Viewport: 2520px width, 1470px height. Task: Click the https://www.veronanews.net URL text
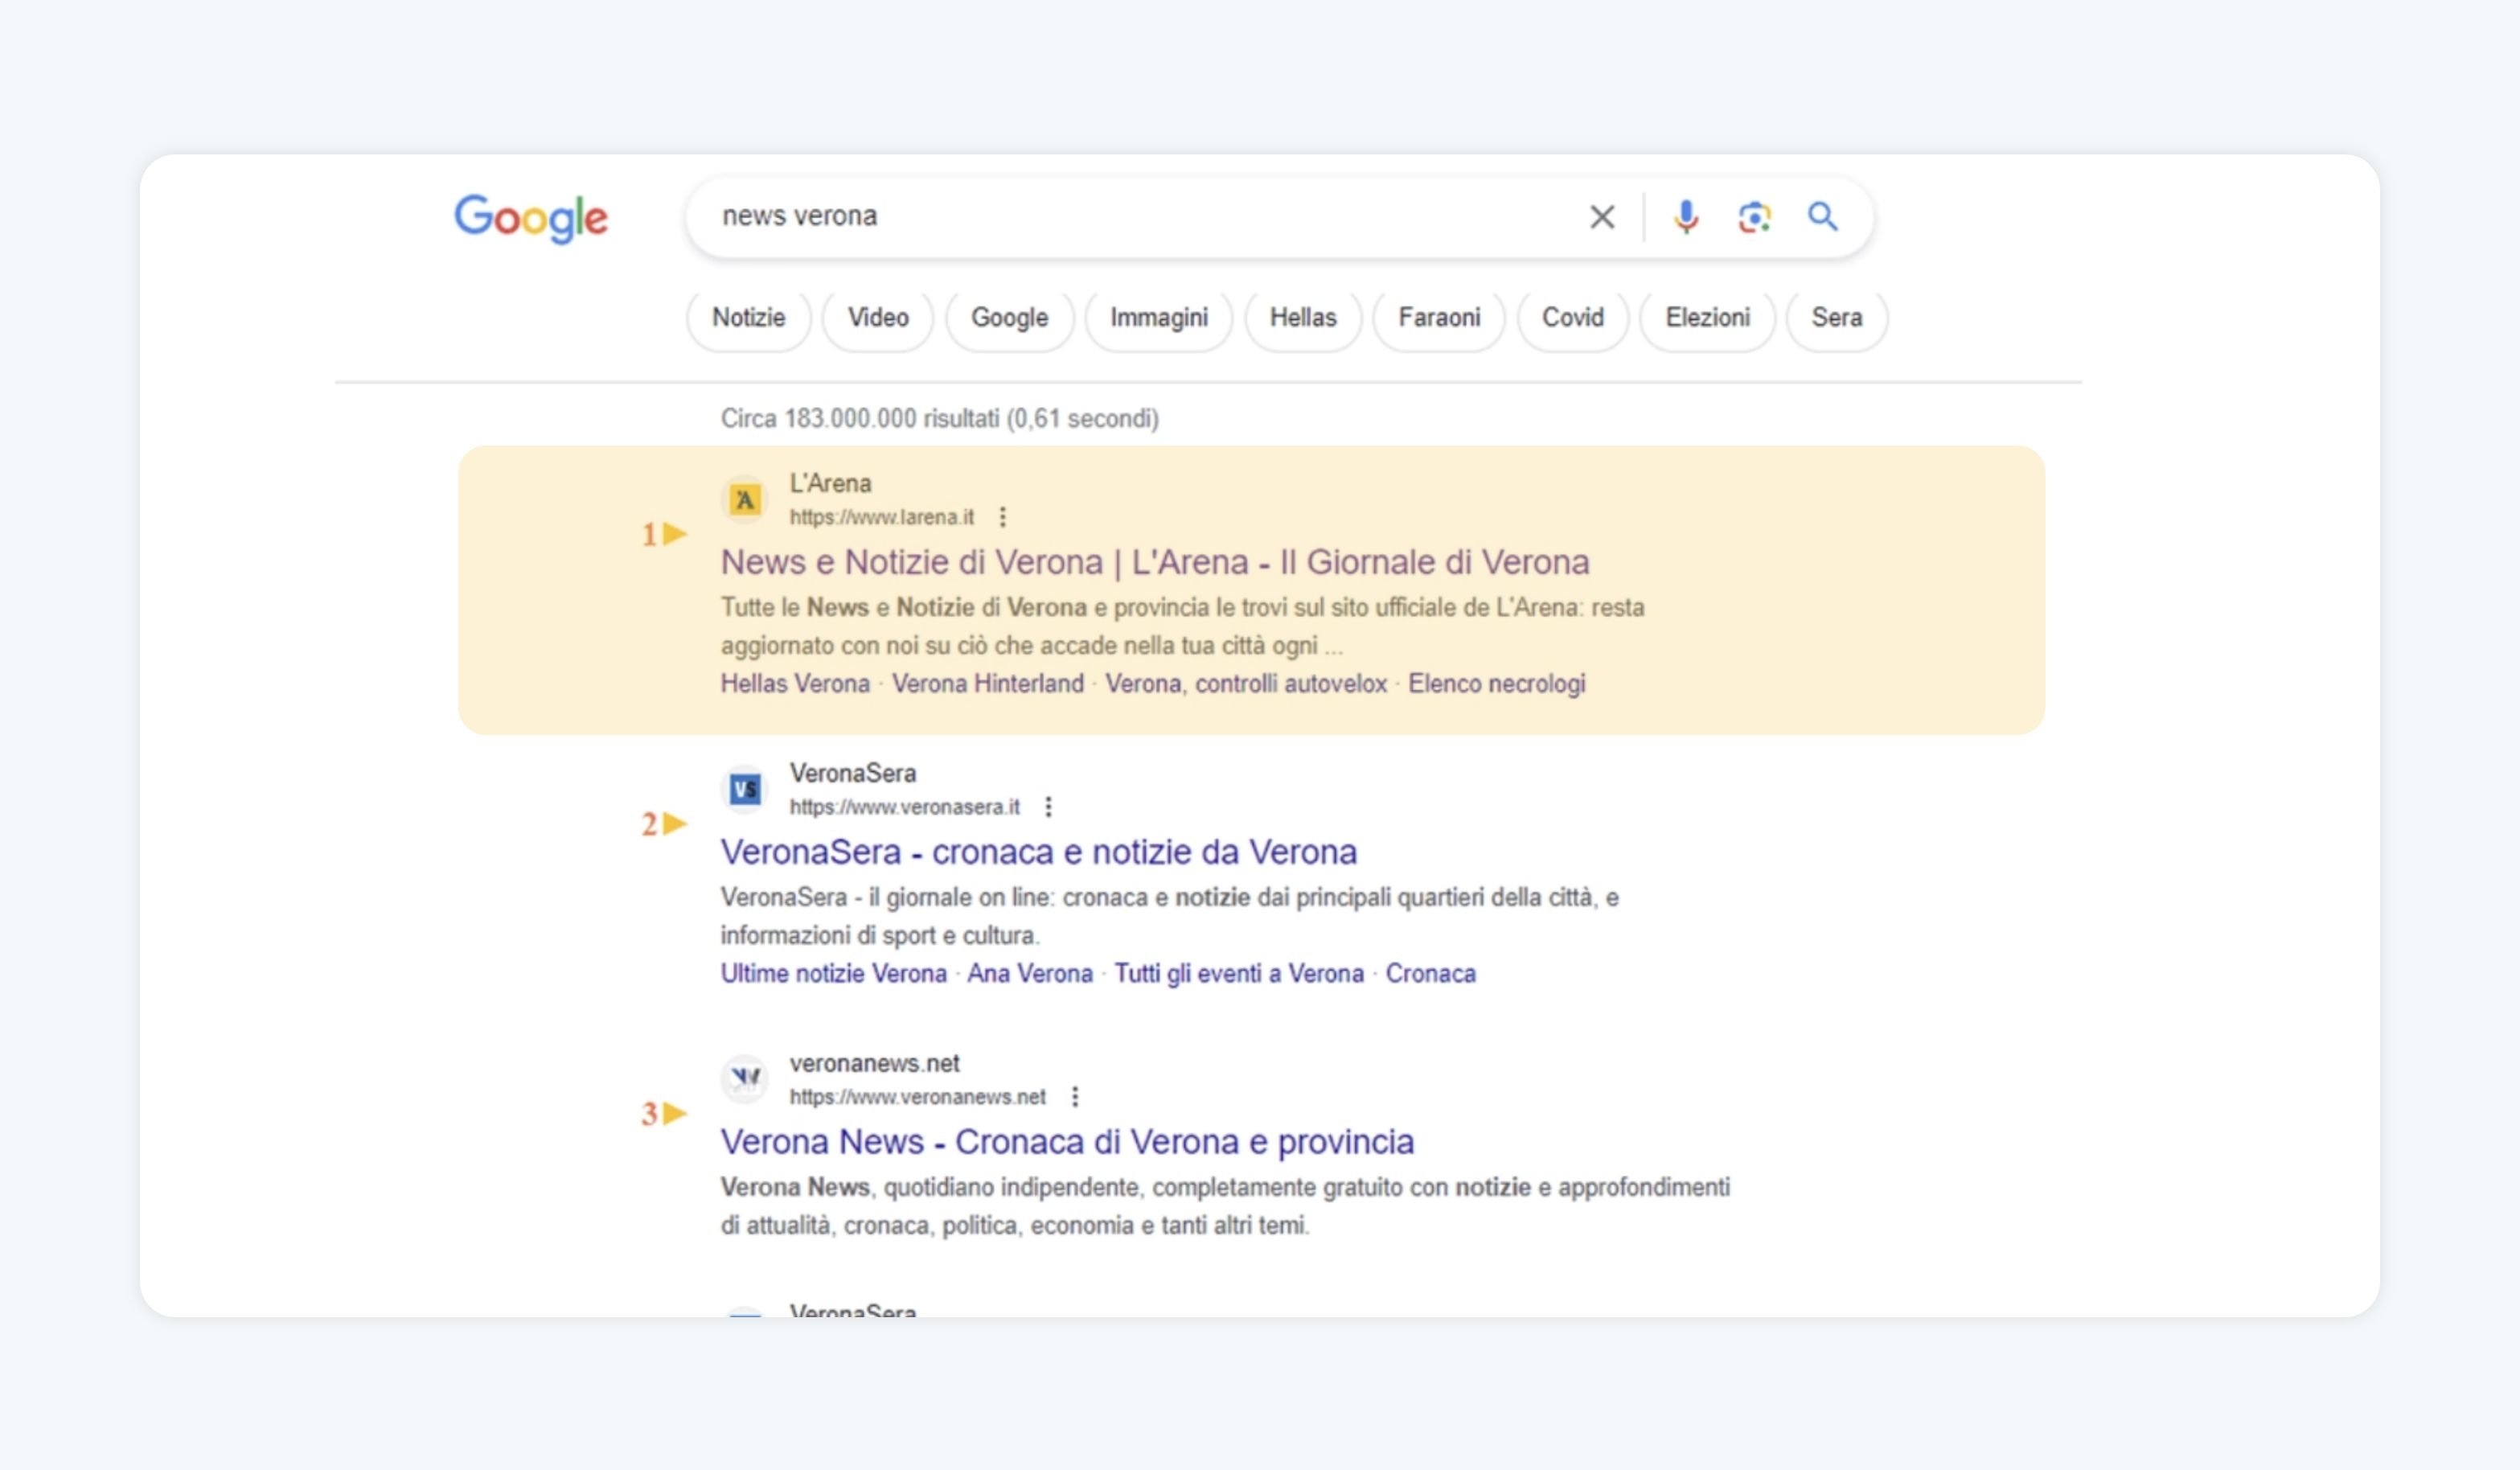point(918,1097)
